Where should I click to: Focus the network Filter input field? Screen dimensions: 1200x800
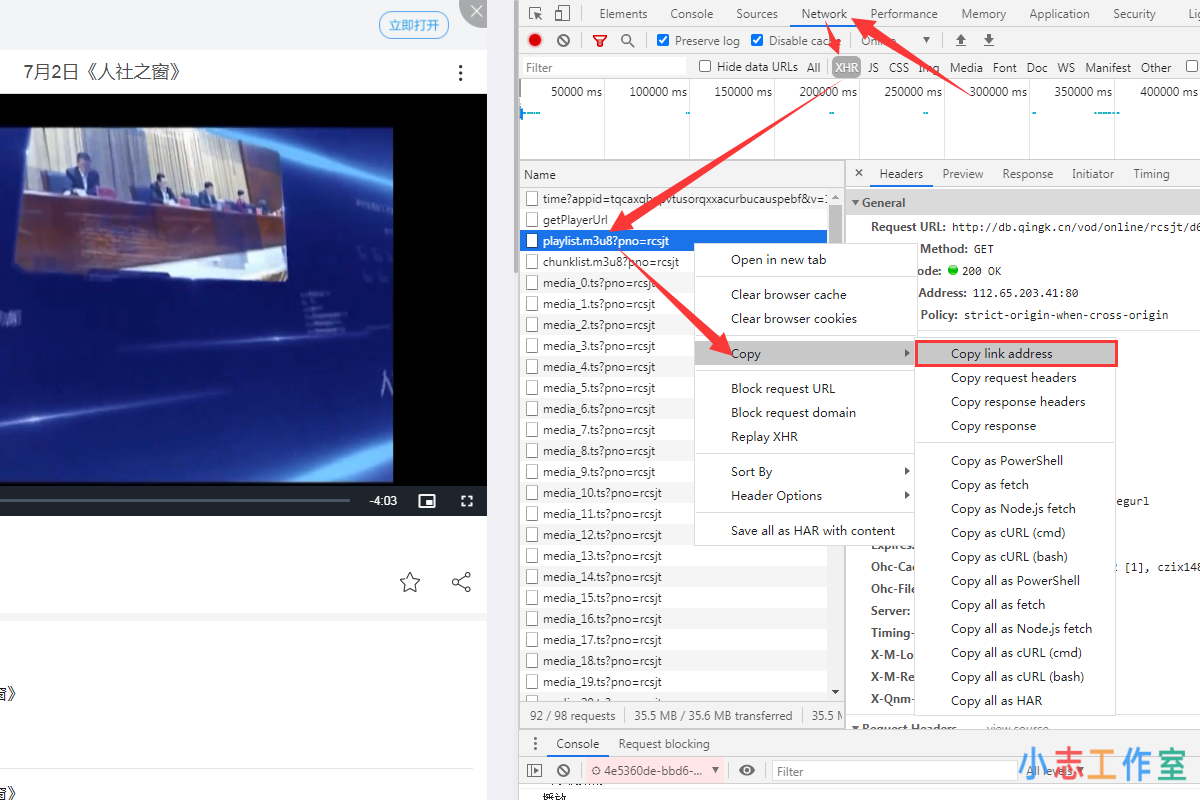tap(605, 68)
